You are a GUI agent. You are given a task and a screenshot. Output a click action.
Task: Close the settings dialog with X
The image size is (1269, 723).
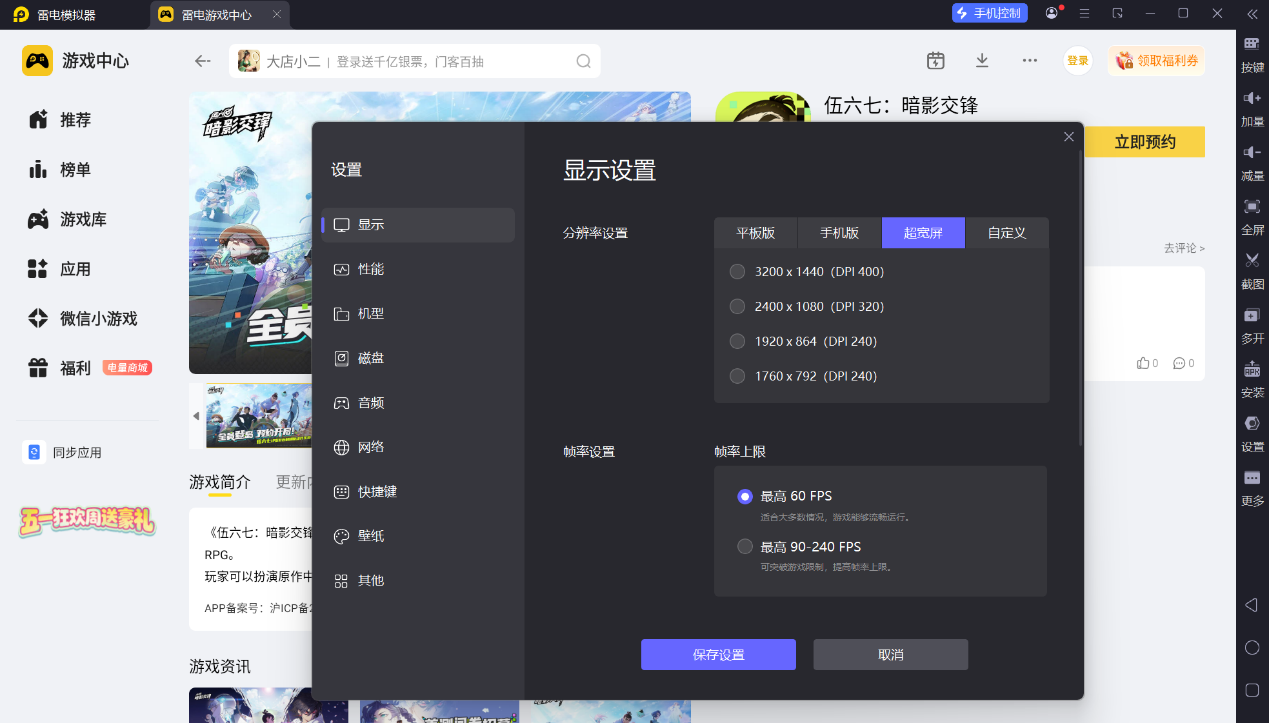(1069, 137)
